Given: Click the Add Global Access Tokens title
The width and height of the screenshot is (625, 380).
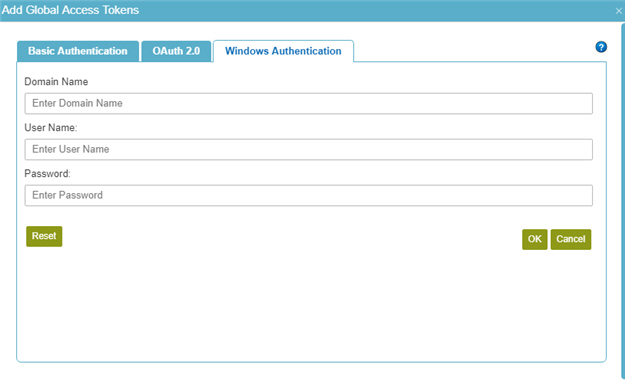Looking at the screenshot, I should pos(71,10).
